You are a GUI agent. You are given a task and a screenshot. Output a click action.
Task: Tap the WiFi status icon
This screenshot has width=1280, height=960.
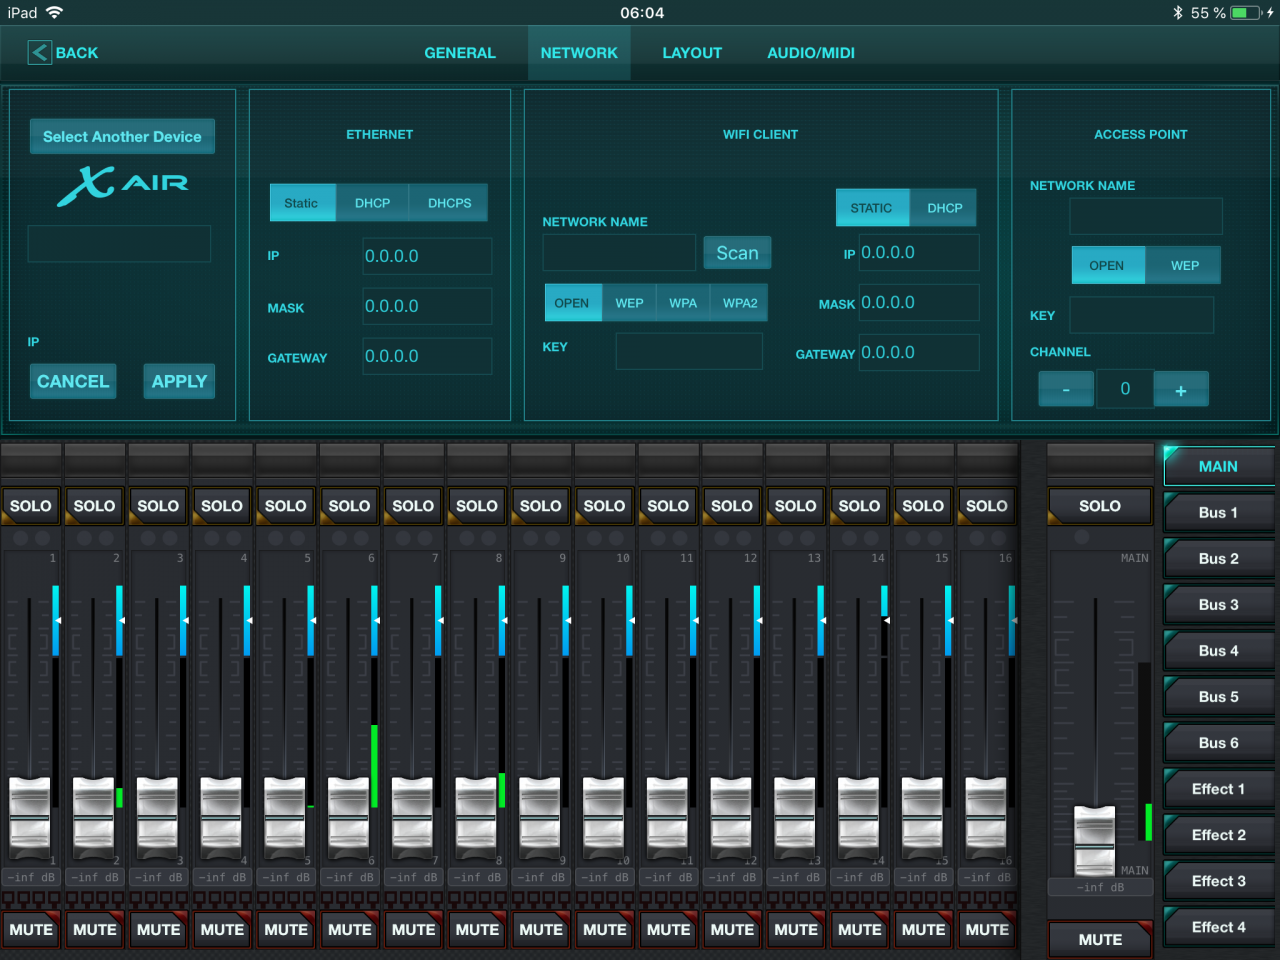(x=54, y=13)
